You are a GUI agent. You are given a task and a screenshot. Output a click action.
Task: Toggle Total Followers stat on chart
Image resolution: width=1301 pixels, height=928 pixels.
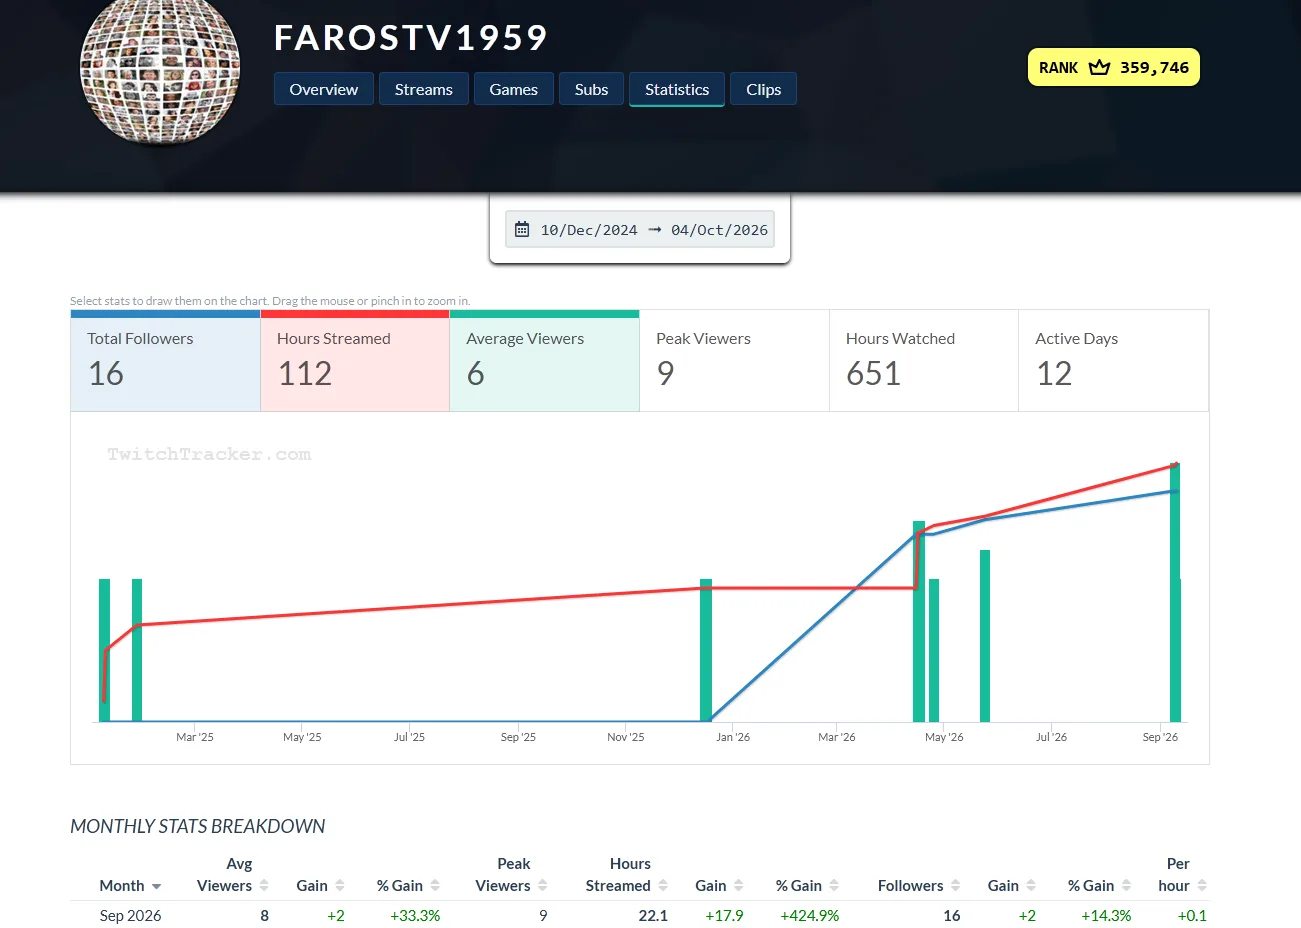(x=165, y=361)
